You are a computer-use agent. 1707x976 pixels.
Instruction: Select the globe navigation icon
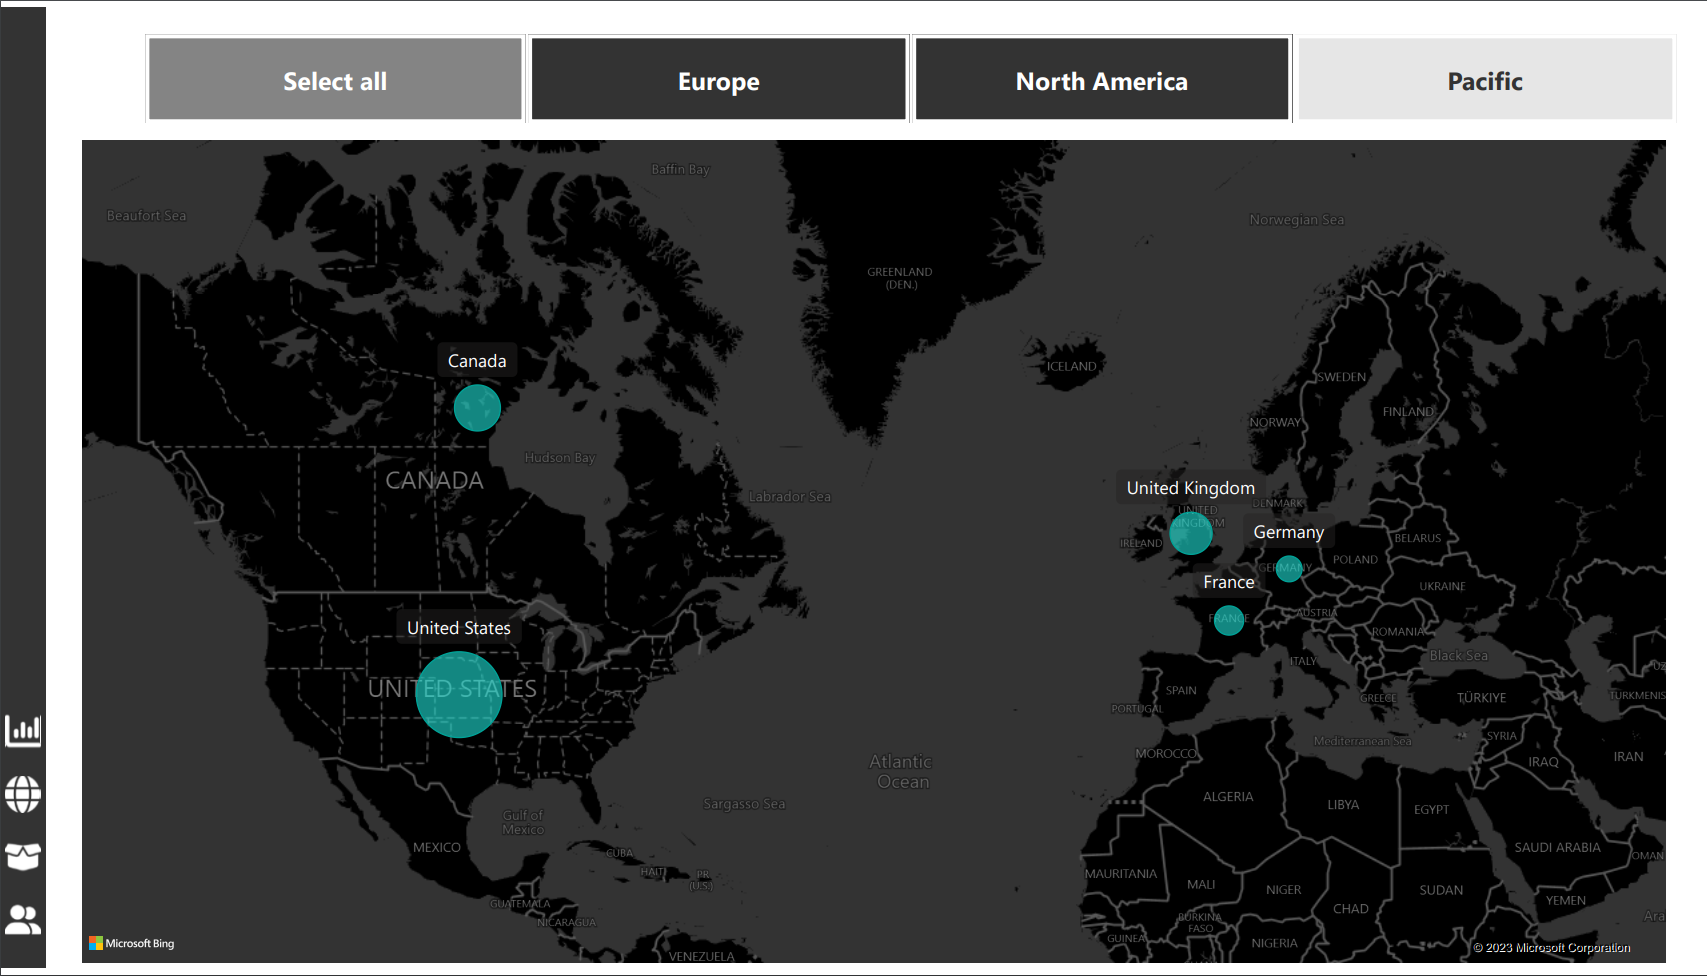[x=23, y=794]
